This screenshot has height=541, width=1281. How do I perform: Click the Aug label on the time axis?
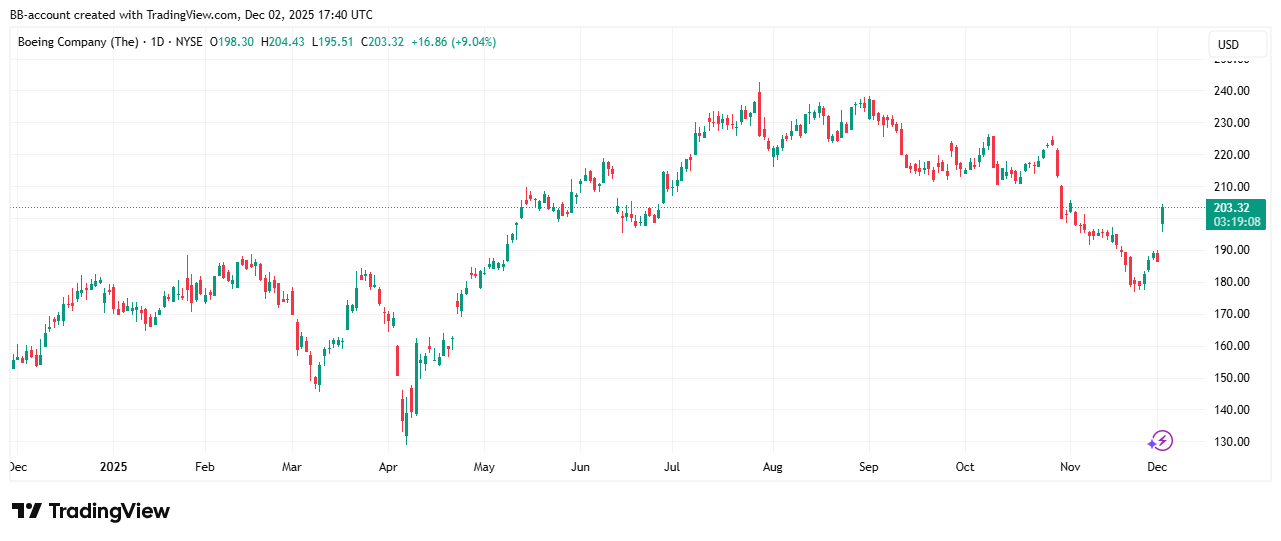[x=771, y=467]
